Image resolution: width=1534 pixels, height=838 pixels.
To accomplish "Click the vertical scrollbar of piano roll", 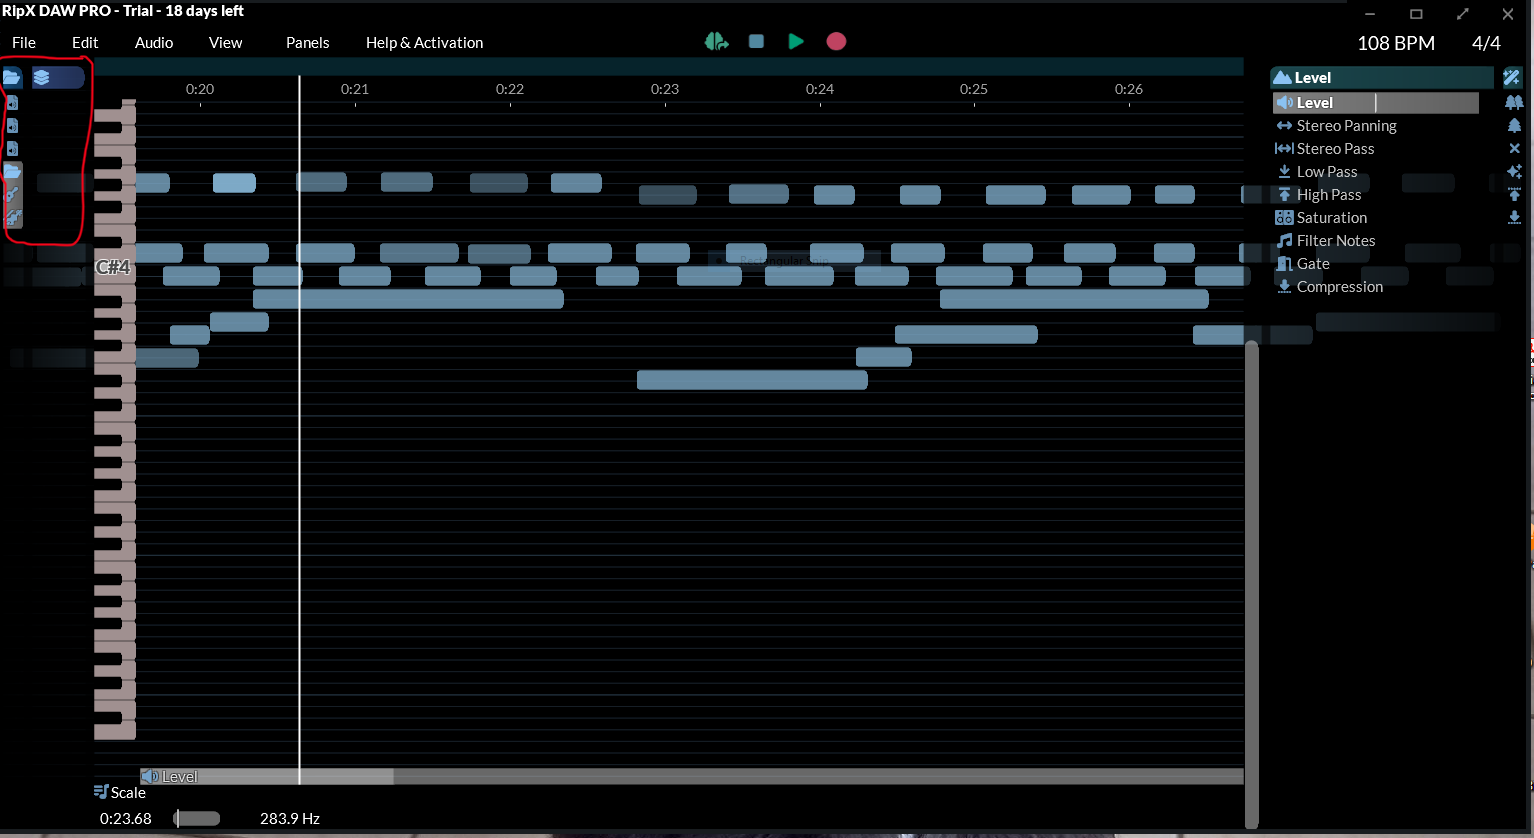I will click(1252, 585).
